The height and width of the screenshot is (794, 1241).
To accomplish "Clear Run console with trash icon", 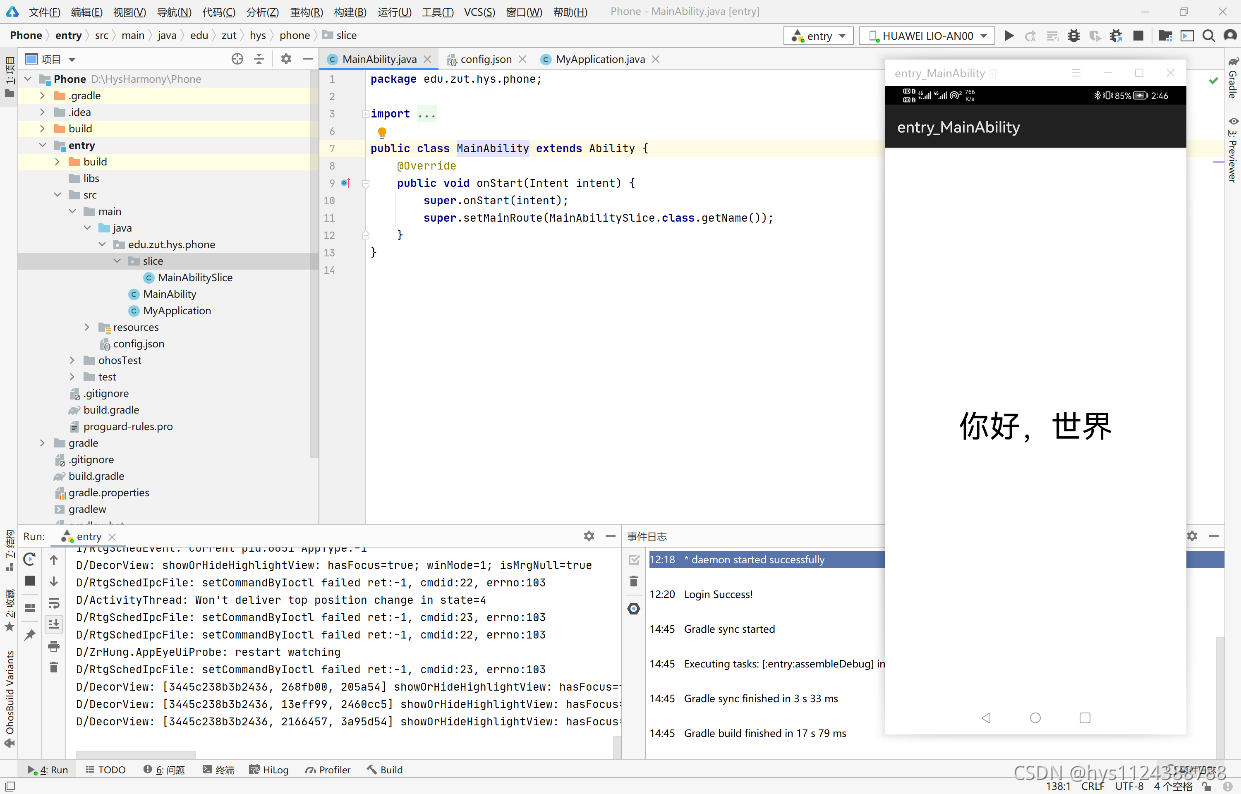I will click(x=54, y=667).
